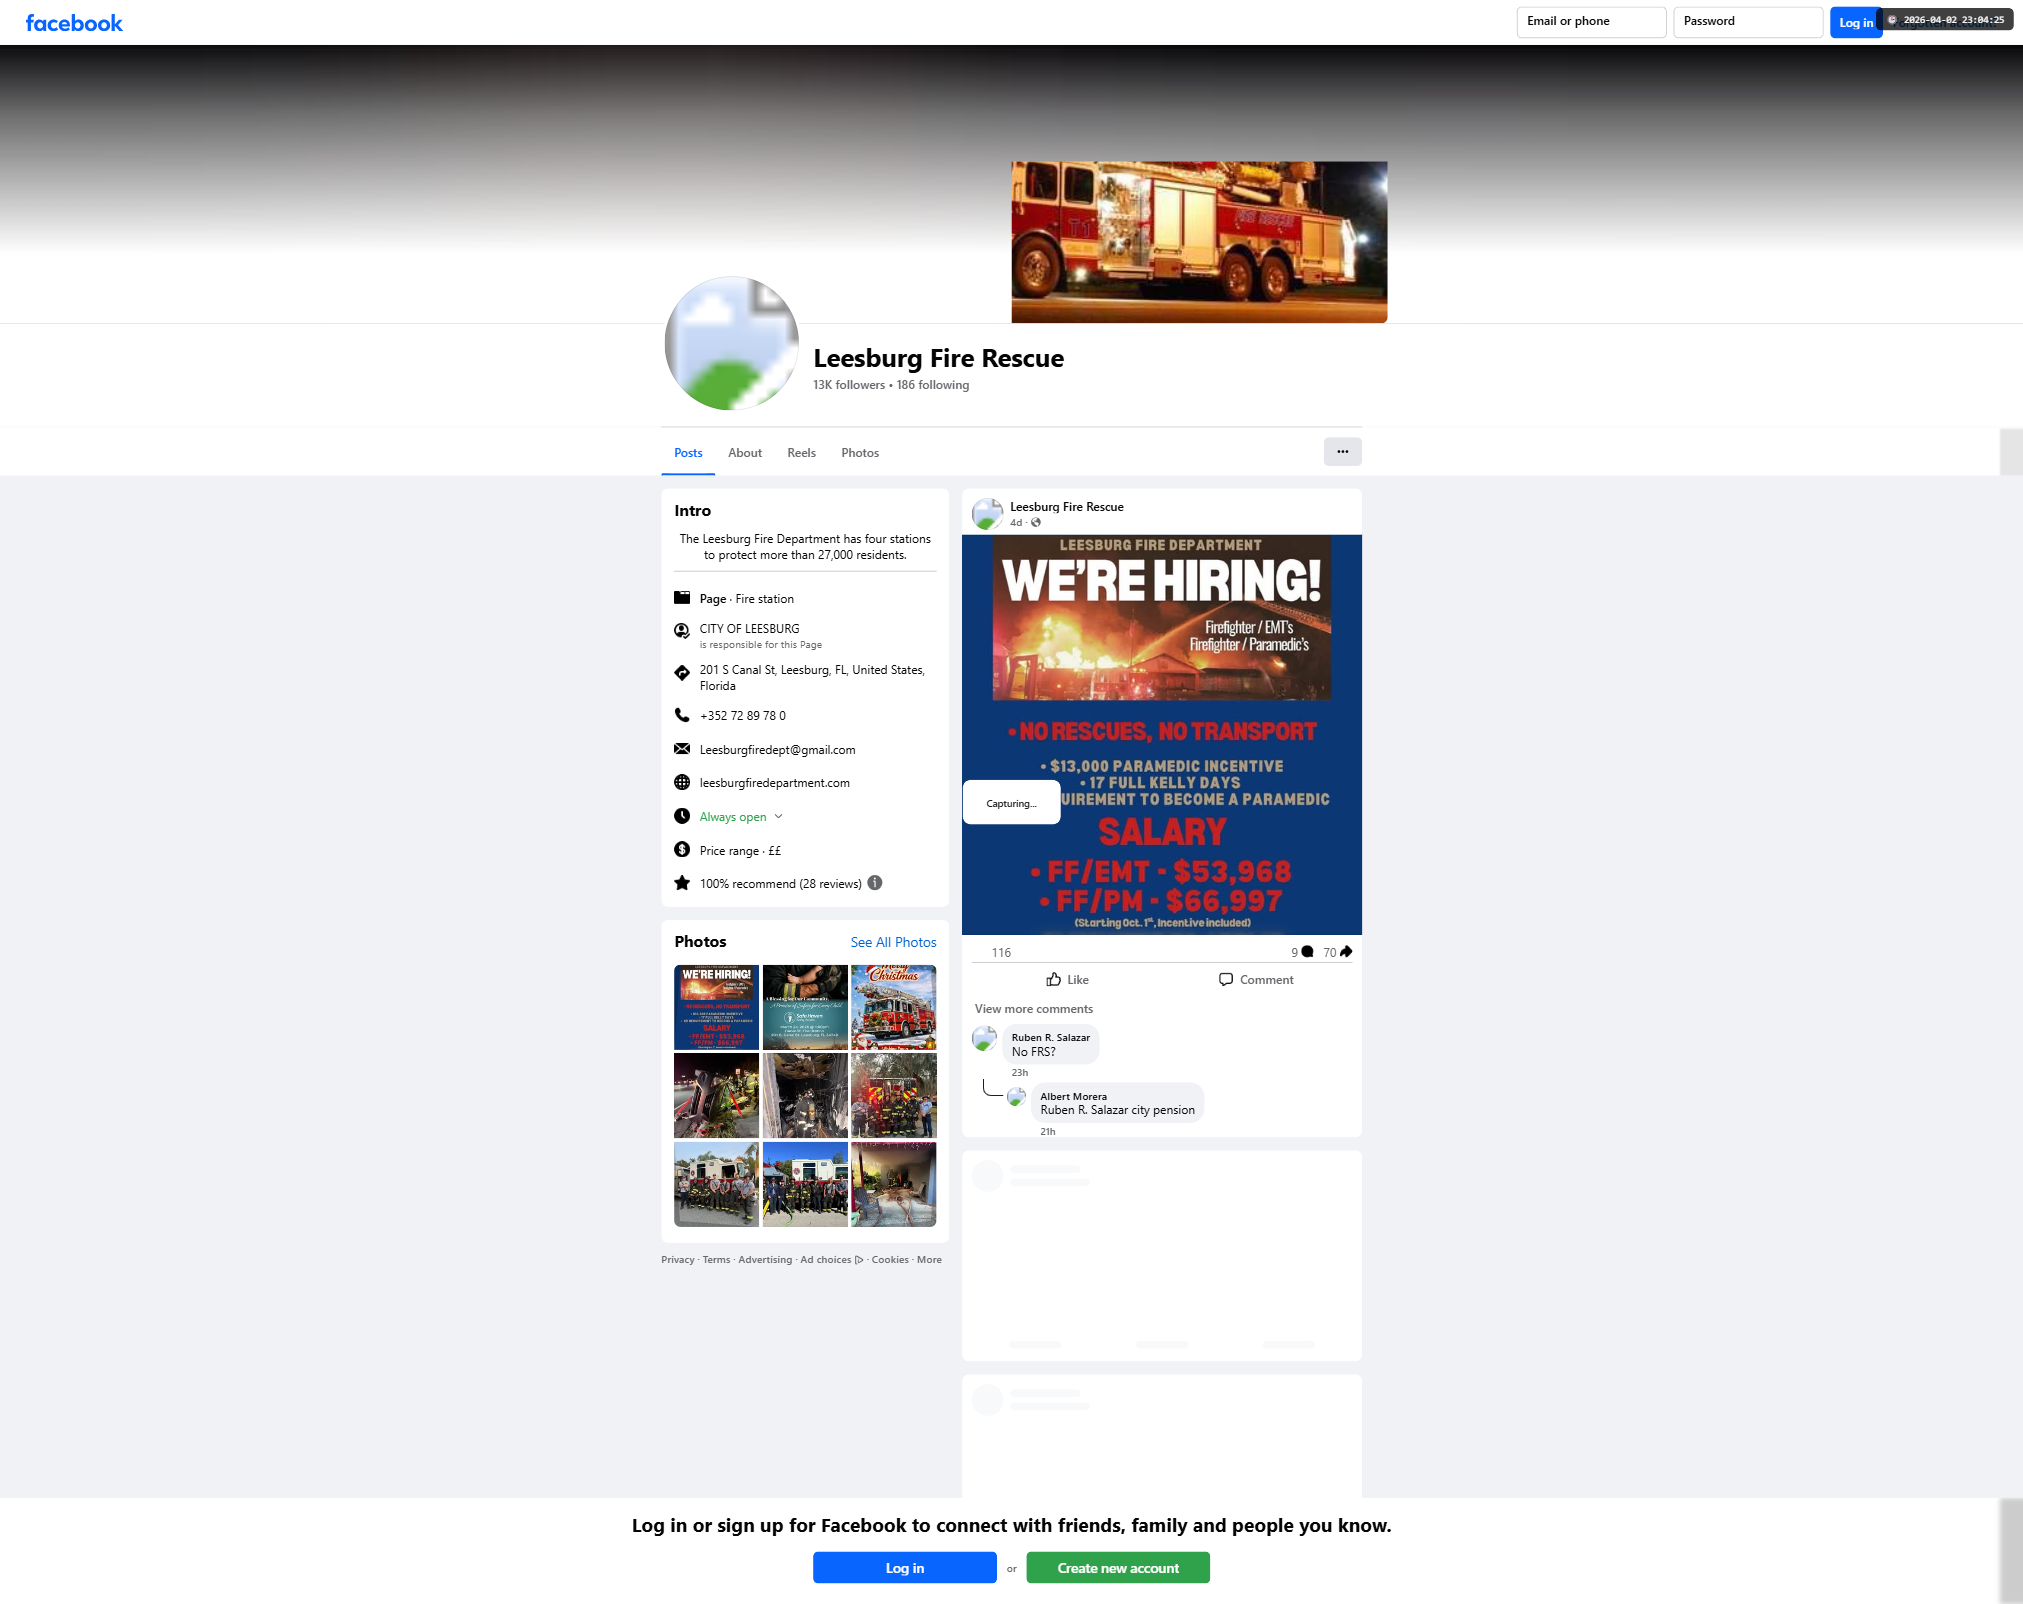Click the comment count bubble icon
This screenshot has height=1604, width=2023.
pyautogui.click(x=1307, y=952)
